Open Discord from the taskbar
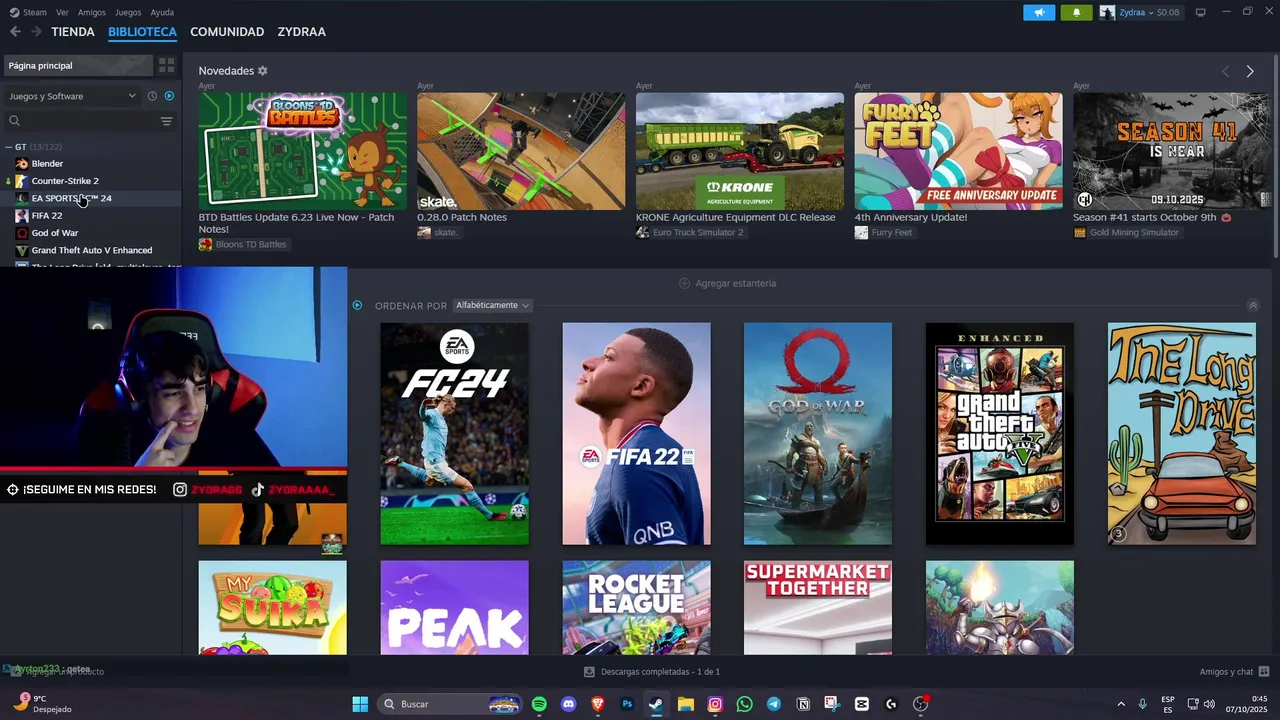The image size is (1280, 720). click(x=569, y=704)
